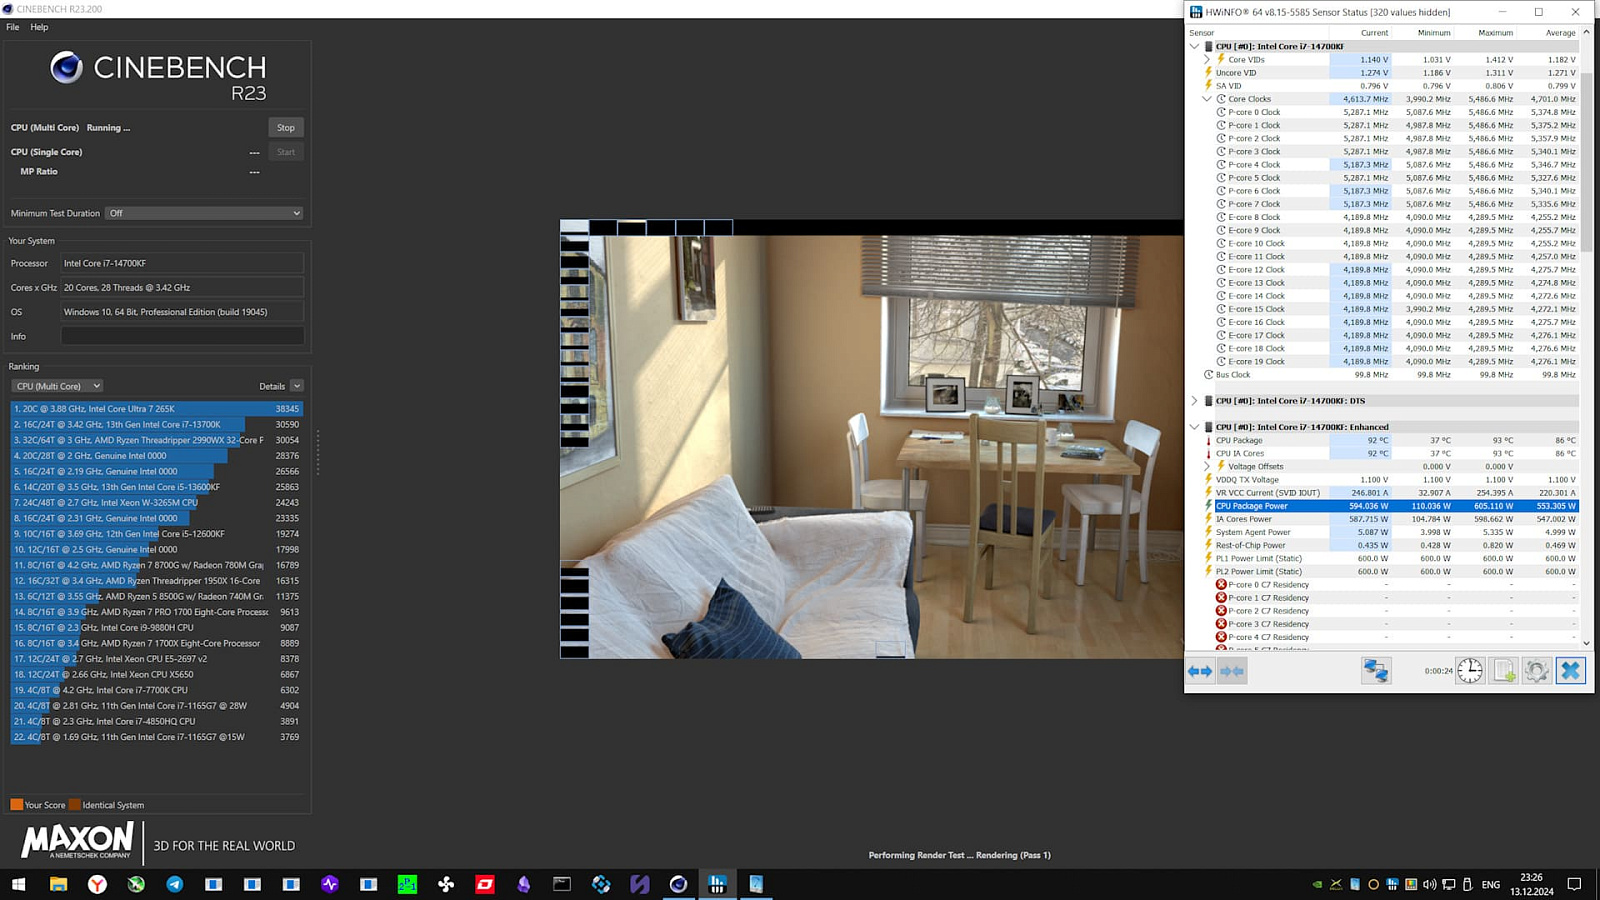
Task: Launch Yandex Browser from the taskbar
Action: [x=97, y=884]
